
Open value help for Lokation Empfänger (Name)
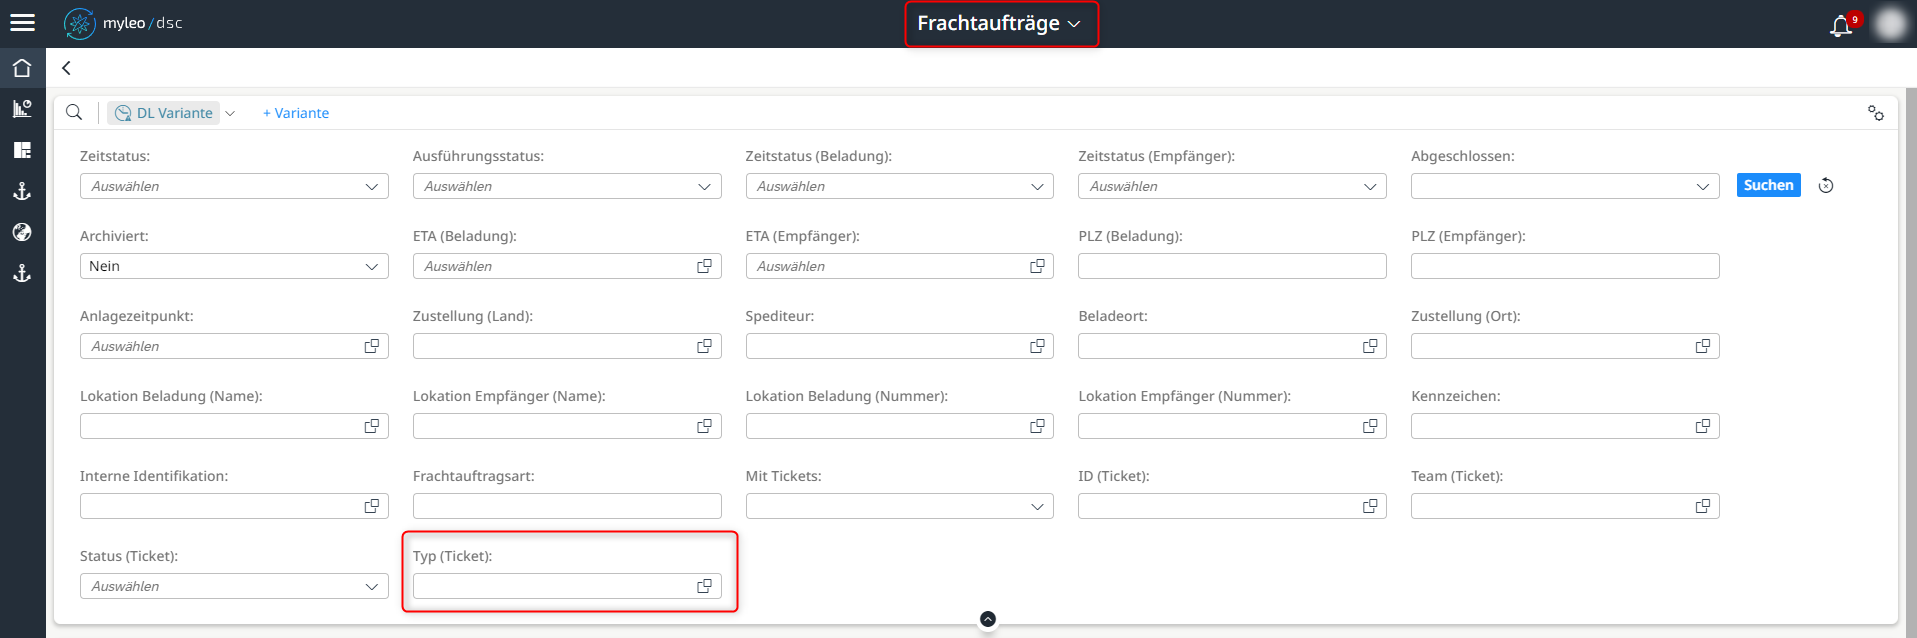click(x=704, y=426)
